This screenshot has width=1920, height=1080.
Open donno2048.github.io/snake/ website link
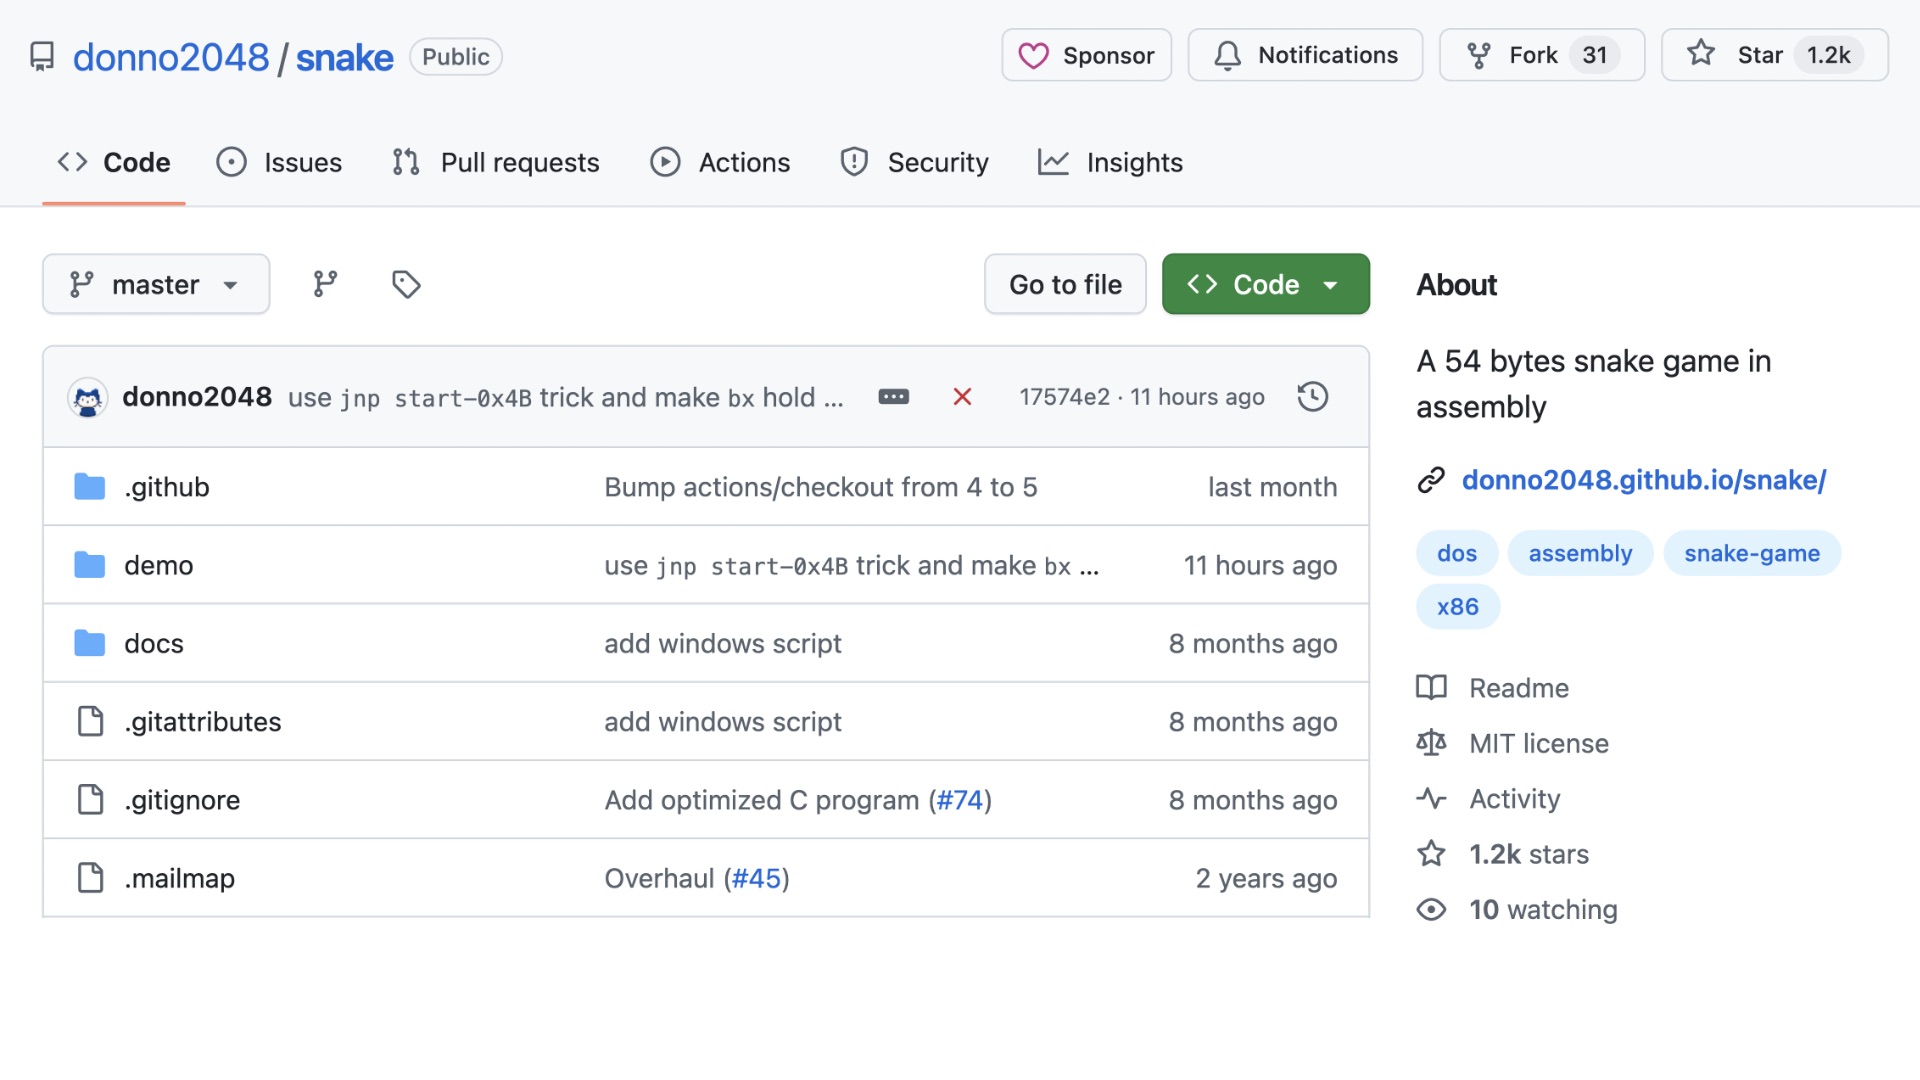(x=1643, y=480)
